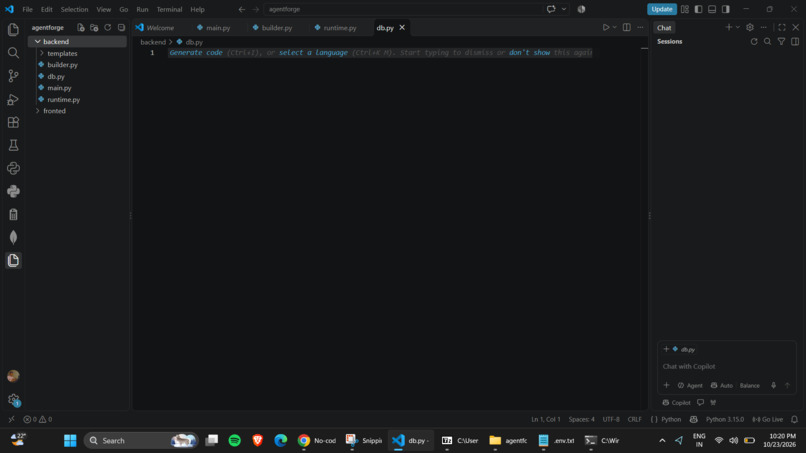This screenshot has height=453, width=806.
Task: Click the don't show link
Action: [529, 52]
